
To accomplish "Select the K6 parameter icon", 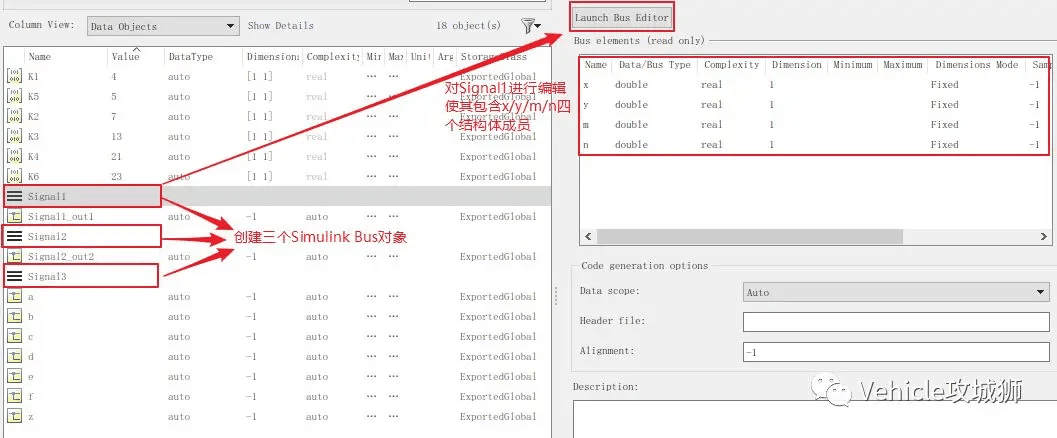I will (x=14, y=176).
